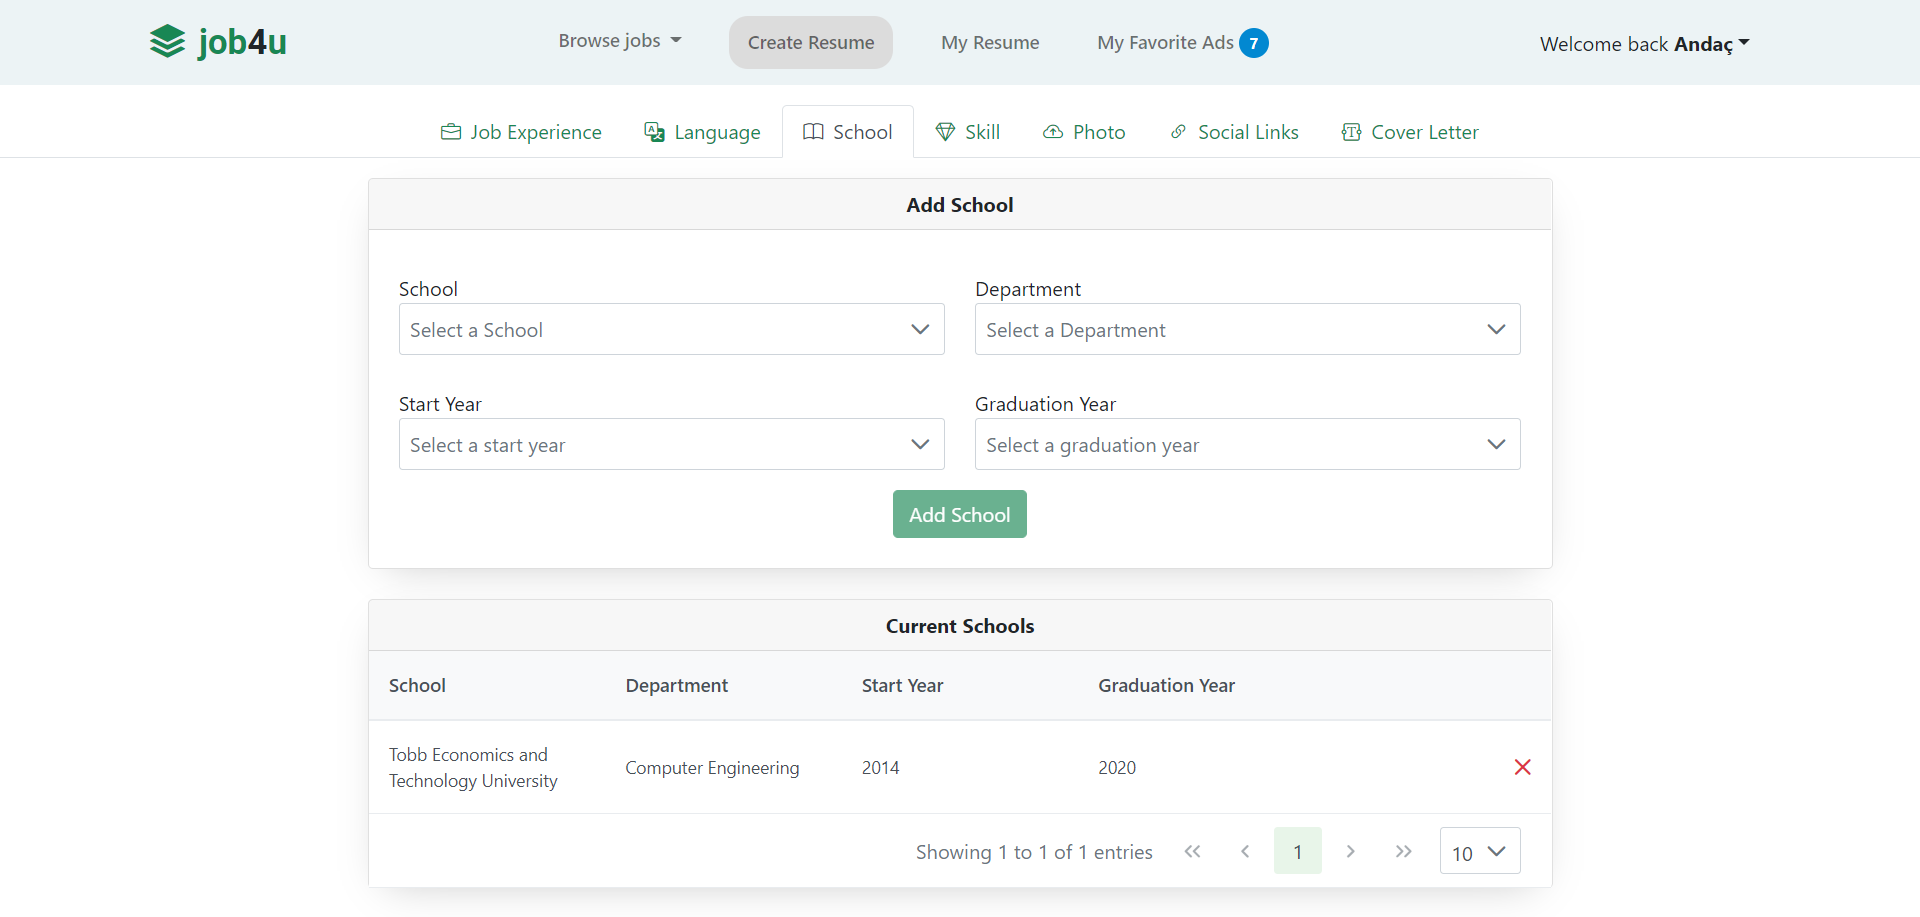The width and height of the screenshot is (1920, 917).
Task: Open My Resume link
Action: [990, 42]
